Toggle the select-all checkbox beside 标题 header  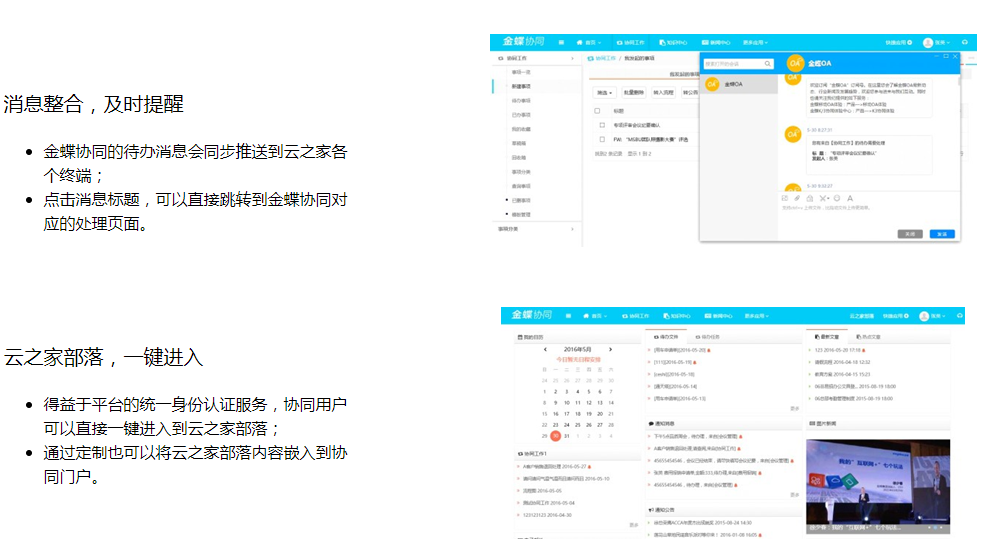[x=598, y=110]
